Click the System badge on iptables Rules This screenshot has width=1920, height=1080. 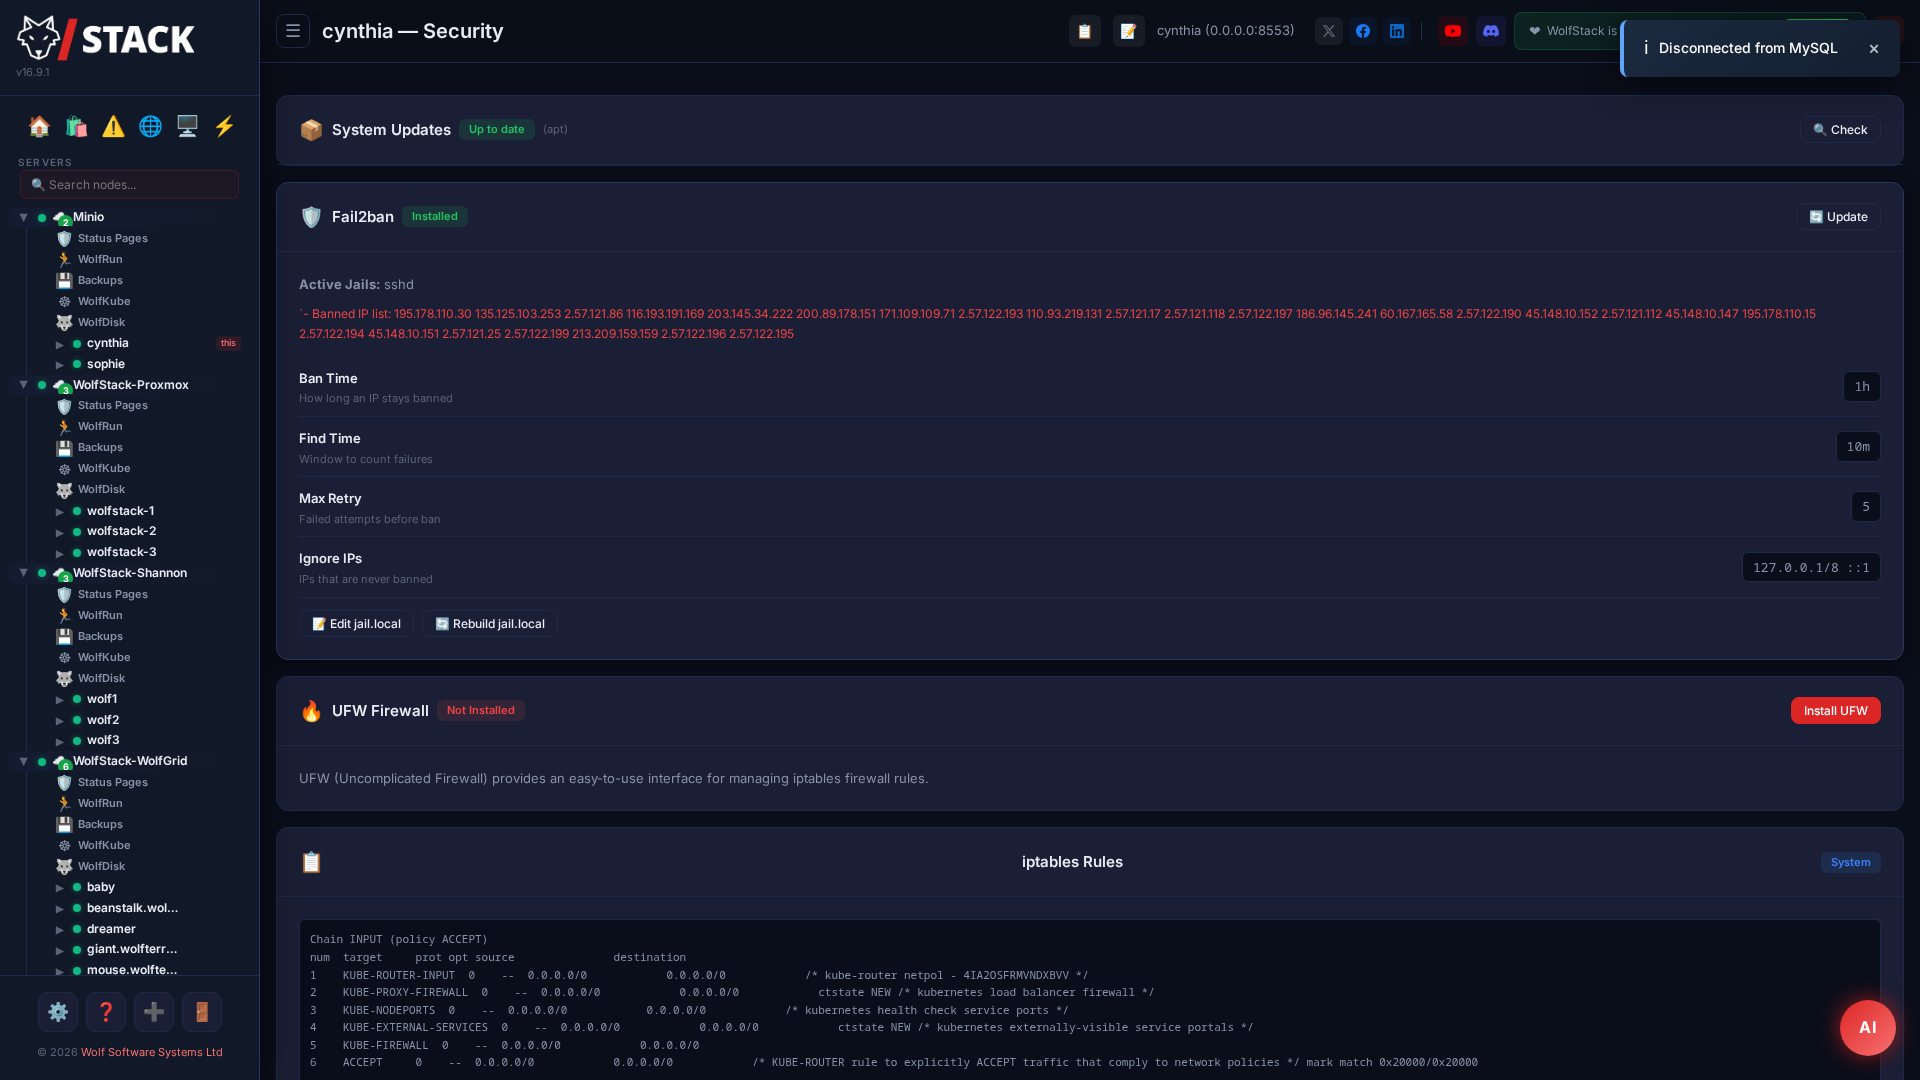click(1850, 862)
